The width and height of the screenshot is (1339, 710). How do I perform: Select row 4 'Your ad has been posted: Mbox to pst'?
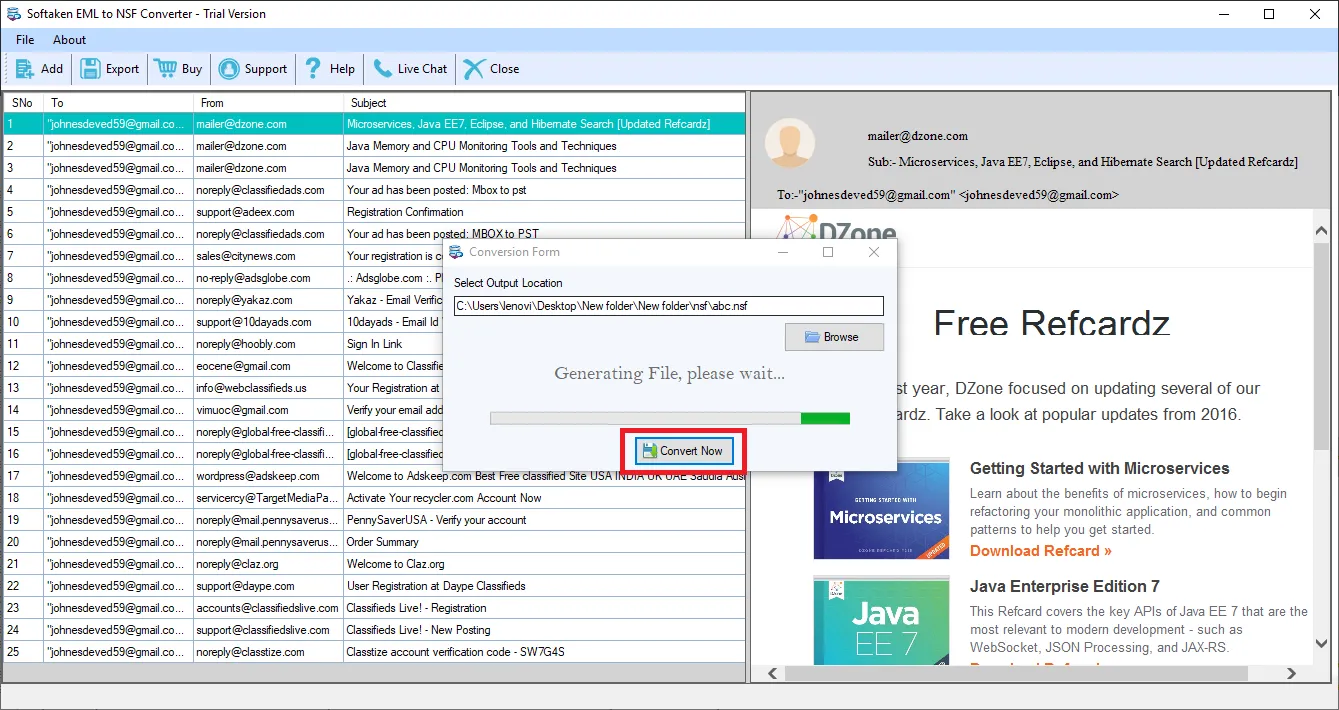click(x=374, y=190)
